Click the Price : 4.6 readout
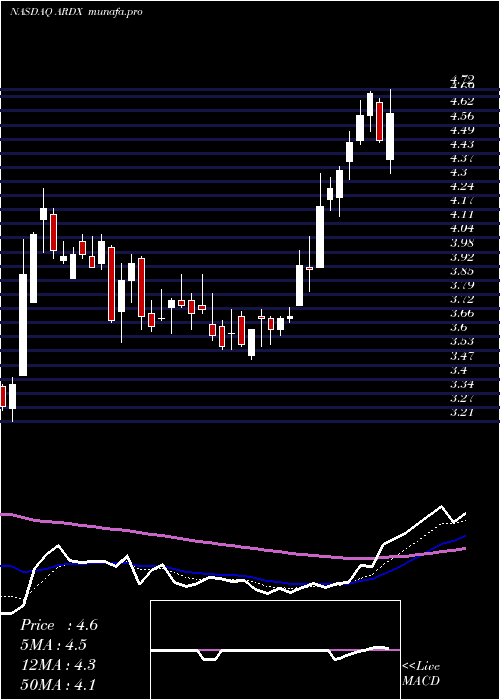 pyautogui.click(x=58, y=625)
